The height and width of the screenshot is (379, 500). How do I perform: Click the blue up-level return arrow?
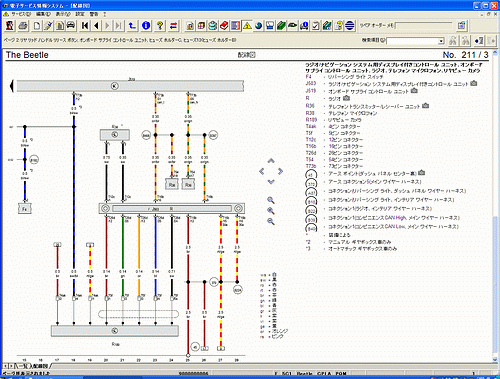[132, 26]
